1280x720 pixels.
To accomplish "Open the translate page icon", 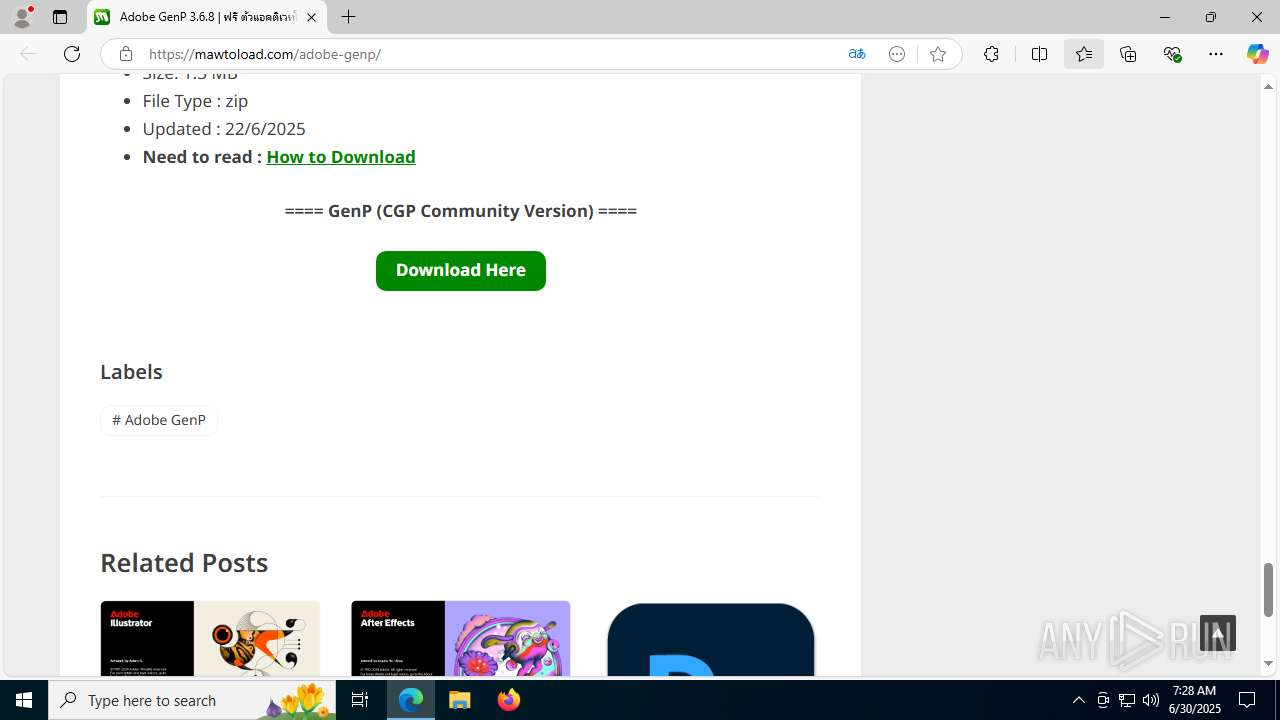I will pos(857,54).
